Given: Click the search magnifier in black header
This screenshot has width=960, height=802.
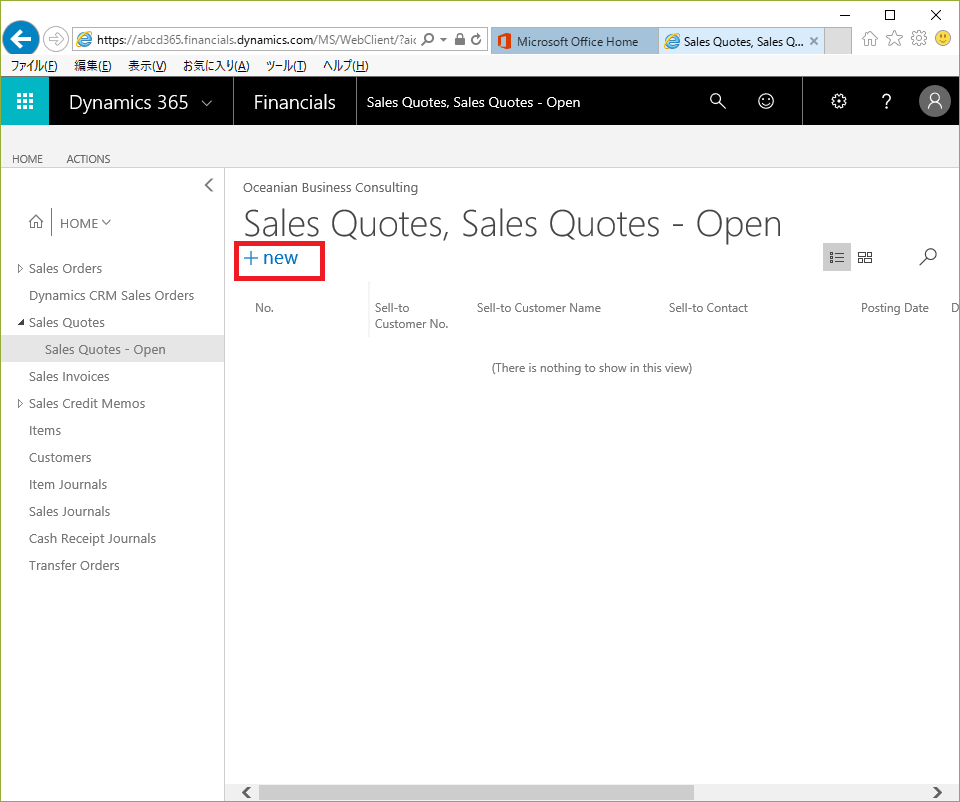Looking at the screenshot, I should click(718, 101).
